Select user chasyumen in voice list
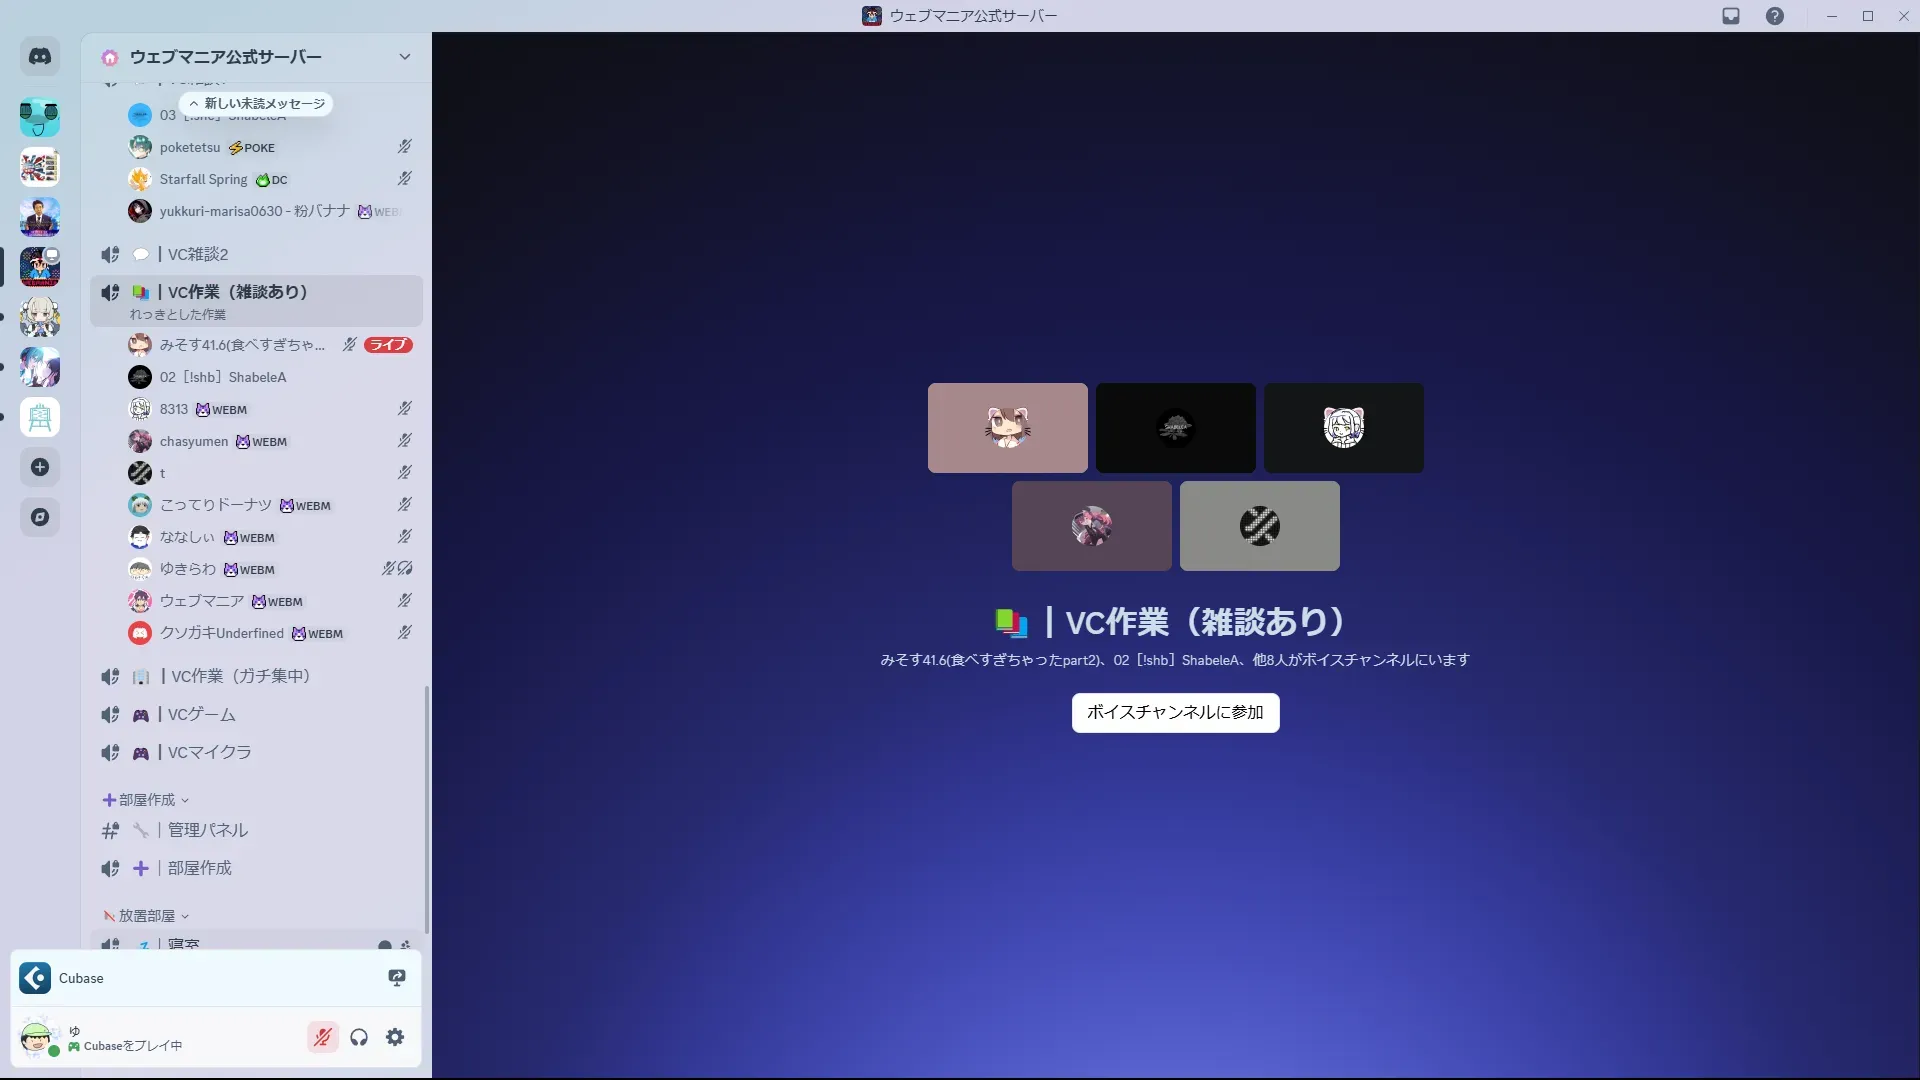This screenshot has height=1080, width=1920. pos(194,441)
